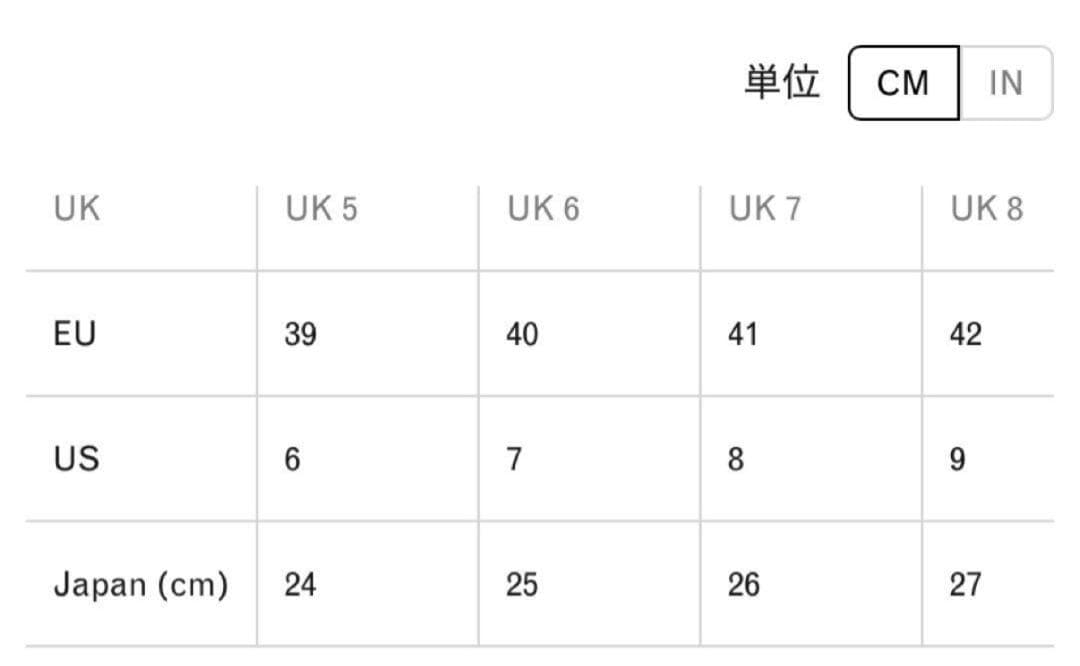The height and width of the screenshot is (666, 1080).
Task: Click US size 9 cell
Action: 957,460
